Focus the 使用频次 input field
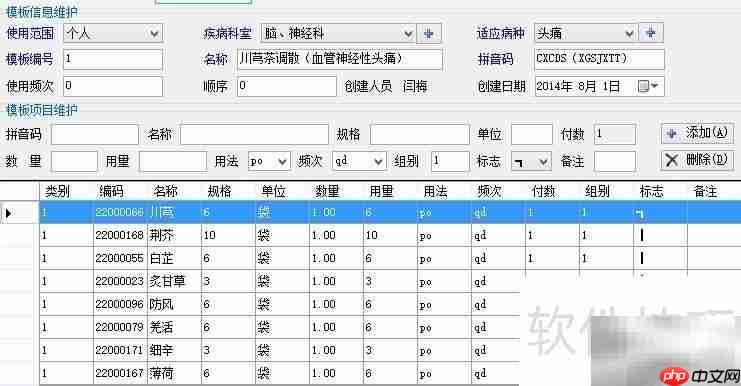This screenshot has width=741, height=386. coord(112,86)
